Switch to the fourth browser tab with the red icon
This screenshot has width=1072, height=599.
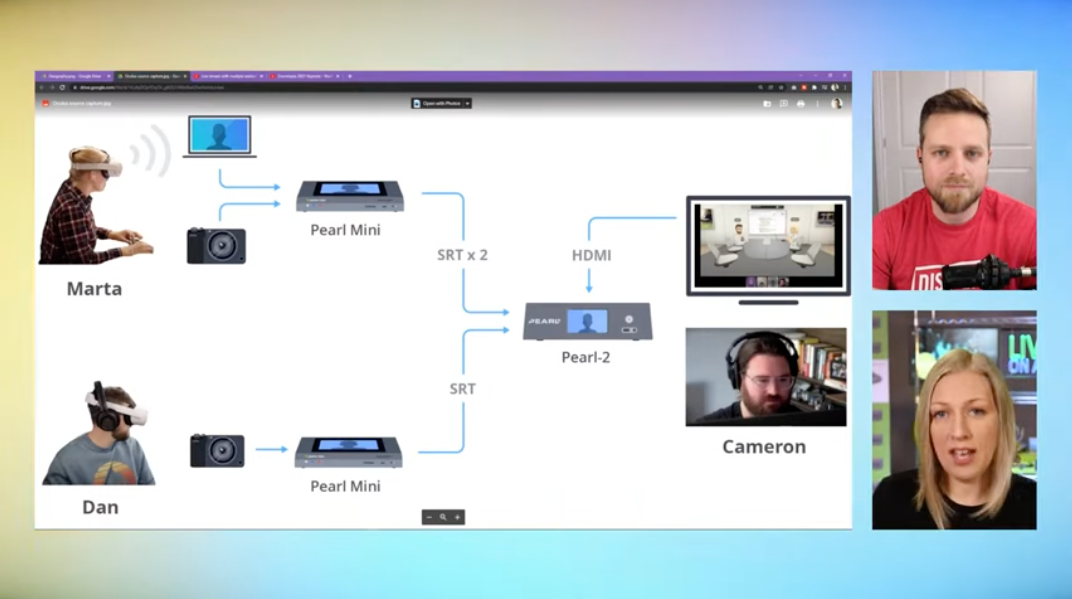point(304,76)
